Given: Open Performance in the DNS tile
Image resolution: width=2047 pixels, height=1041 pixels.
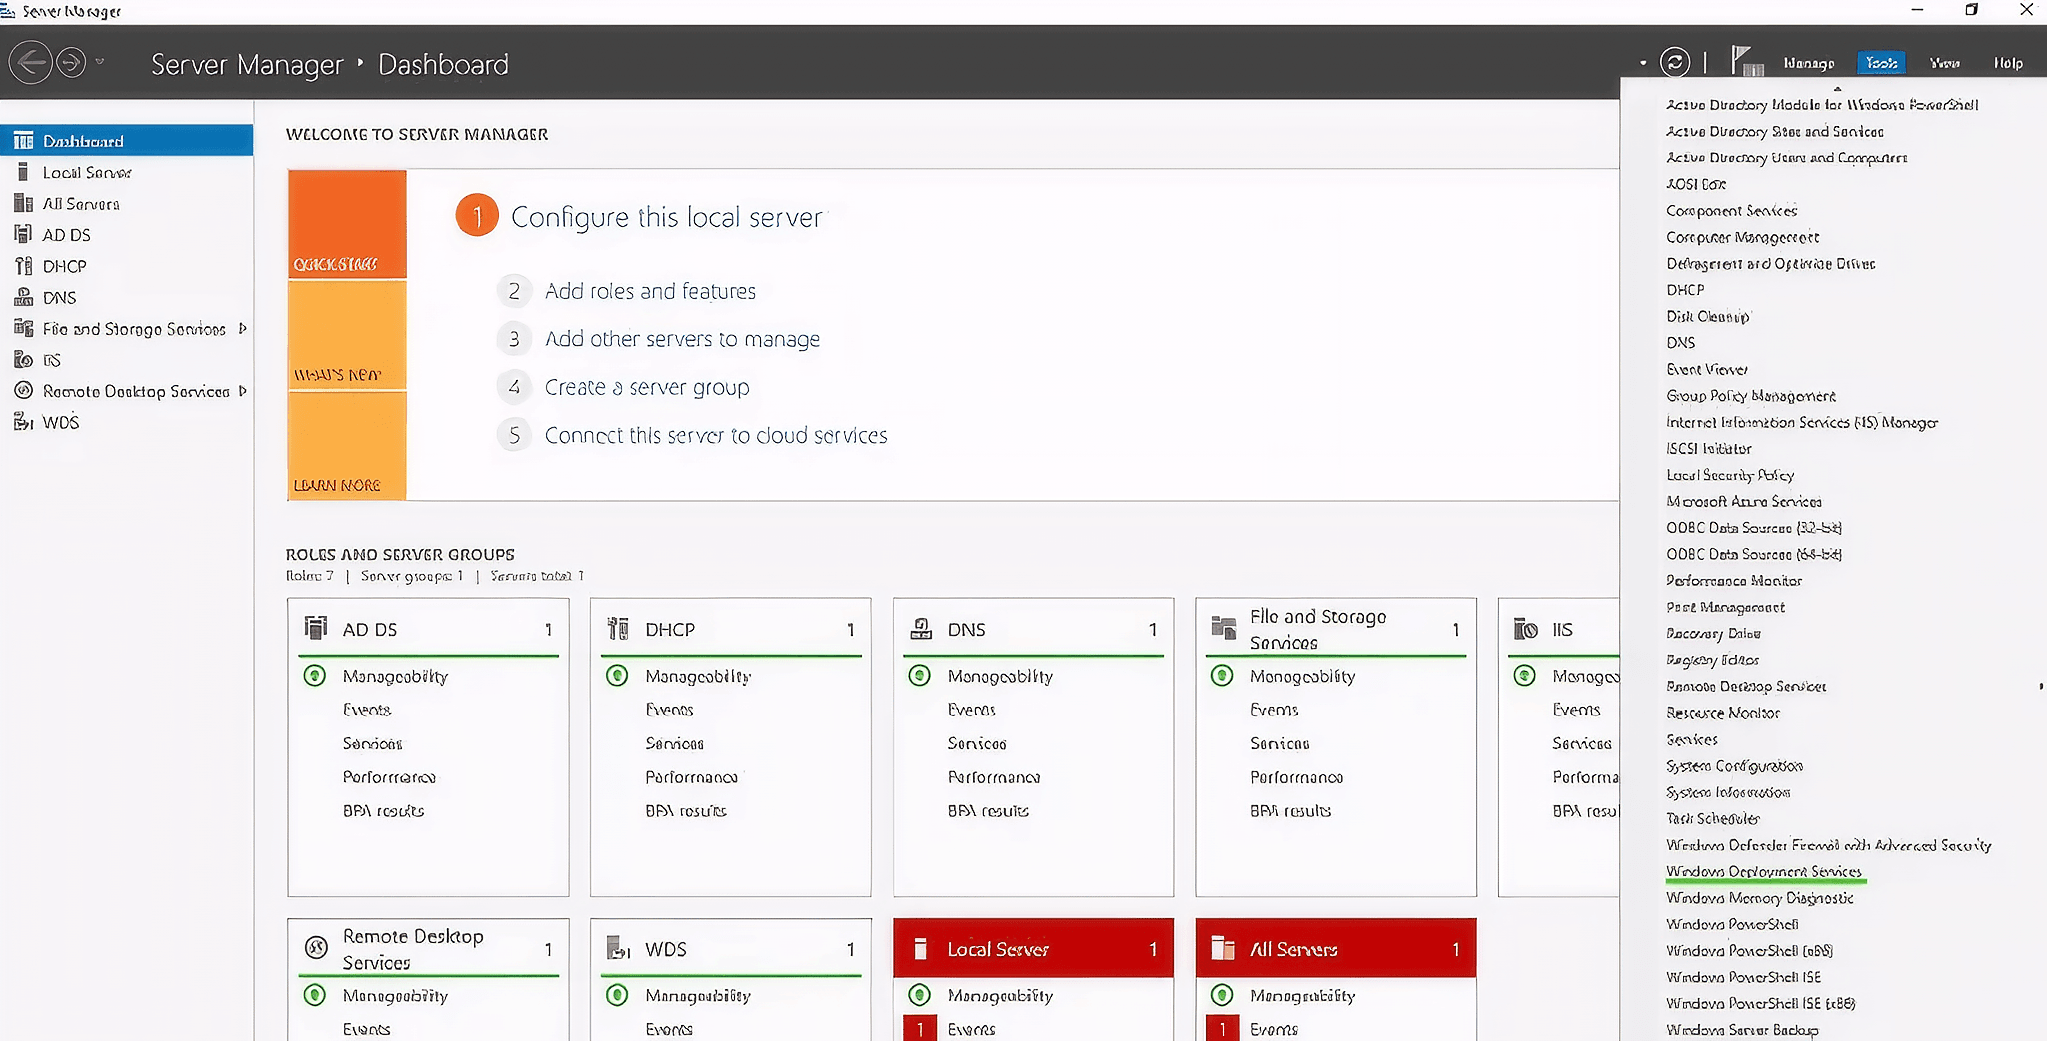Looking at the screenshot, I should 994,777.
